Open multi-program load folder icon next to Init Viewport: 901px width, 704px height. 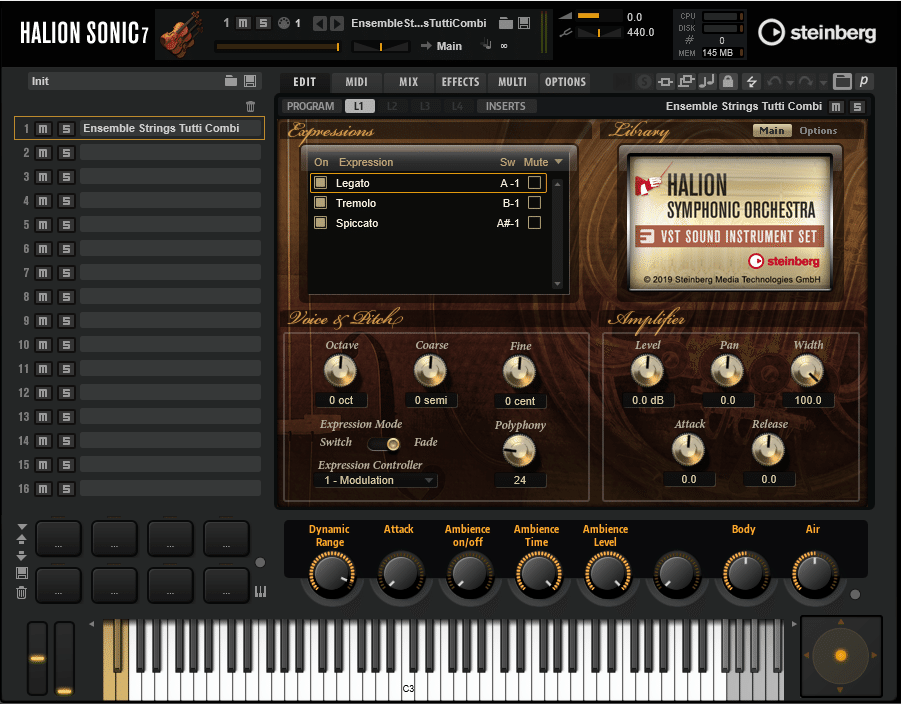(231, 81)
